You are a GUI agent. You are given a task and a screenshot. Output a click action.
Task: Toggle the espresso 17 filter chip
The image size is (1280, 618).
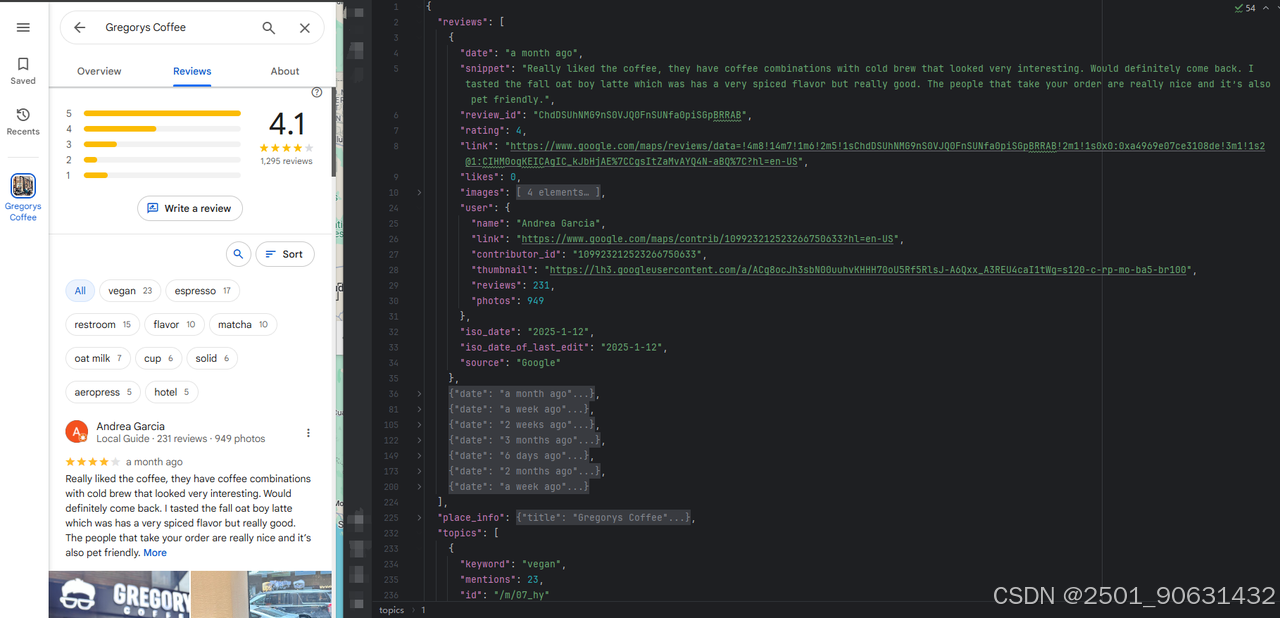pyautogui.click(x=203, y=291)
